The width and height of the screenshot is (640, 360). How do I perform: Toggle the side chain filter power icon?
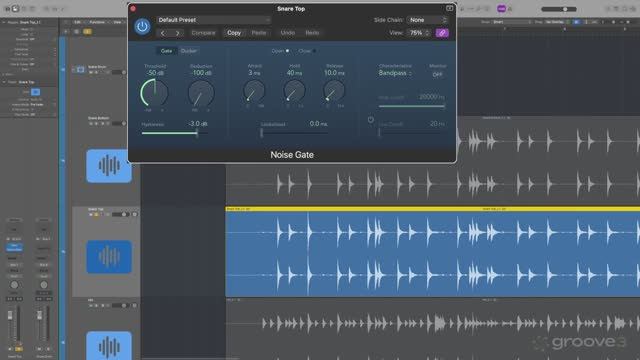point(371,120)
